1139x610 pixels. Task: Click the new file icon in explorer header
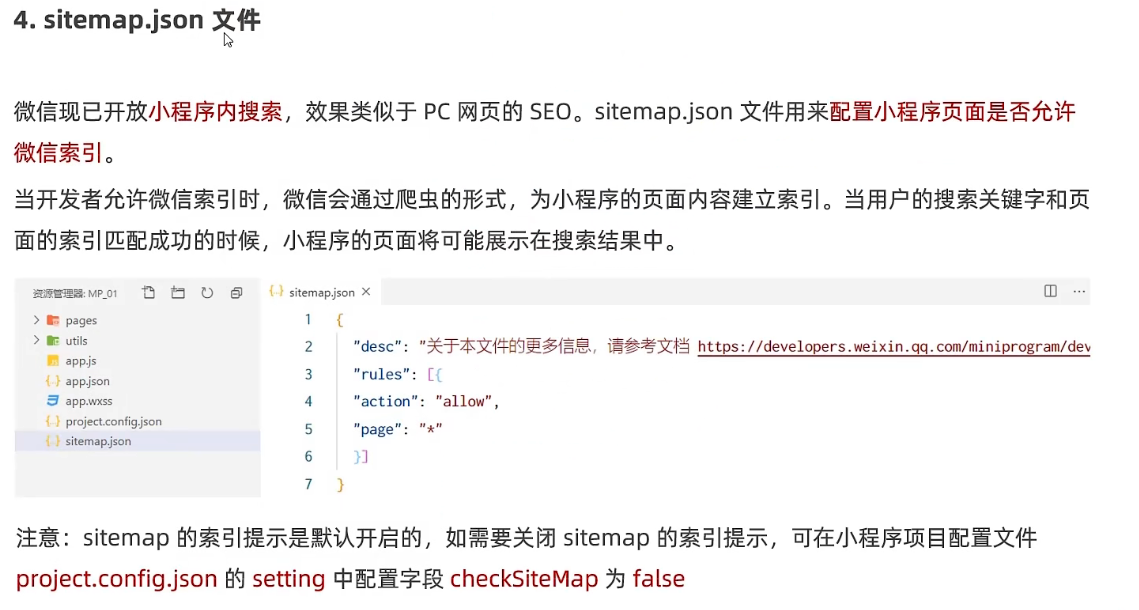click(149, 293)
